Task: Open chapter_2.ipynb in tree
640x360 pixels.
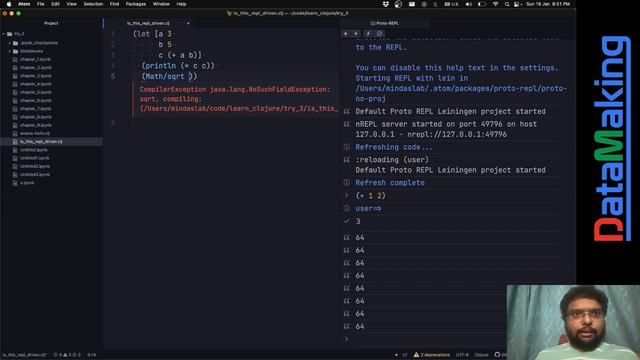Action: point(36,68)
